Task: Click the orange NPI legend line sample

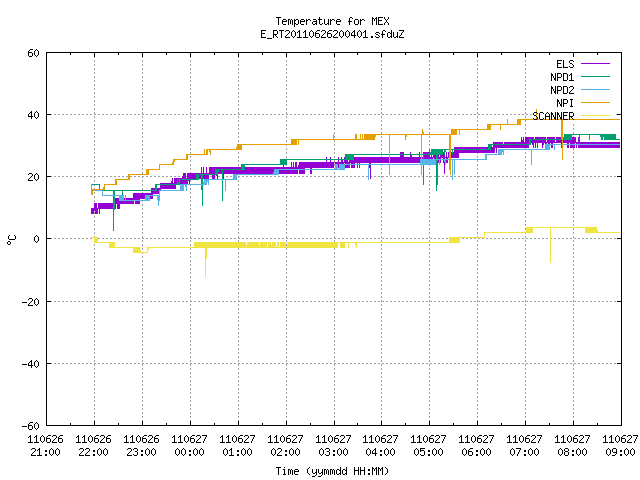Action: pos(595,102)
